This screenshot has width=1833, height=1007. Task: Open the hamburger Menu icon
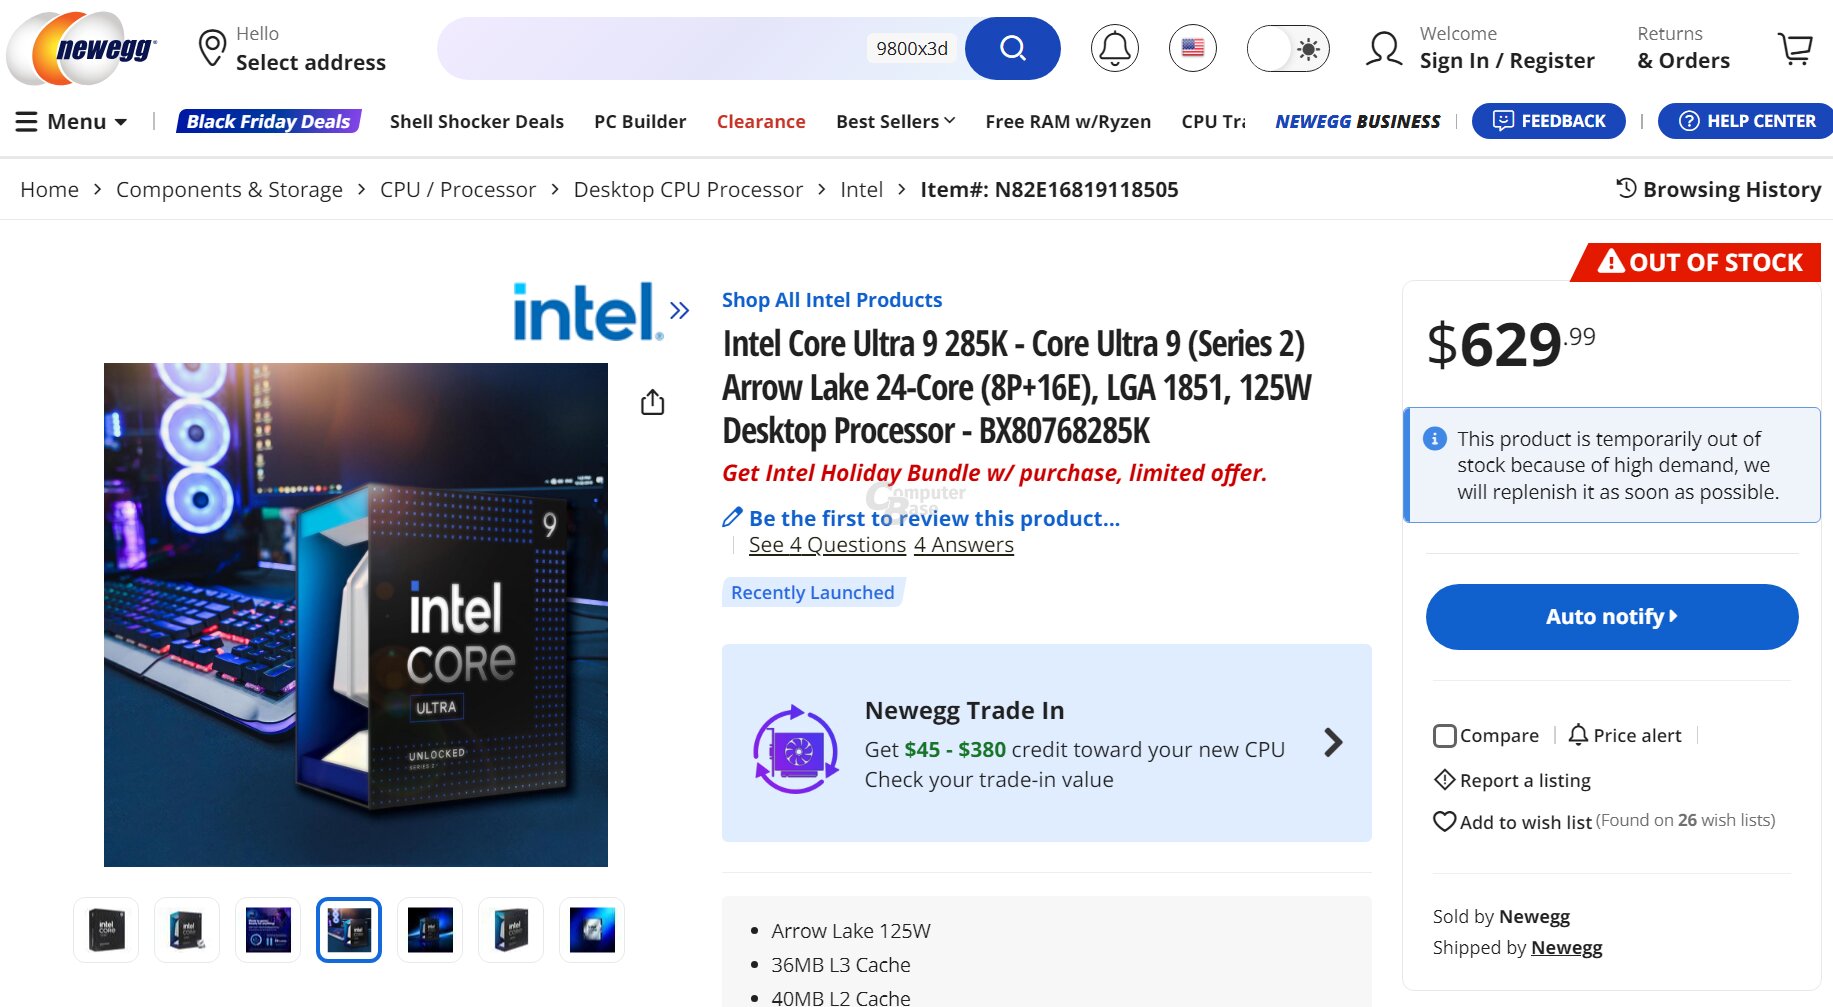(25, 121)
